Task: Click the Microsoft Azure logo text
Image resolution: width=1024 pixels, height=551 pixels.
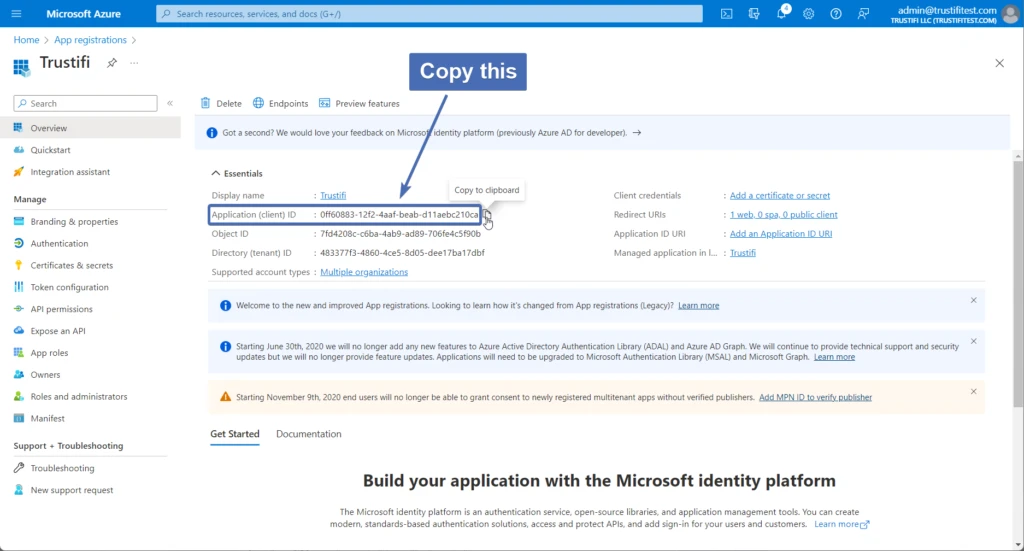Action: click(83, 14)
